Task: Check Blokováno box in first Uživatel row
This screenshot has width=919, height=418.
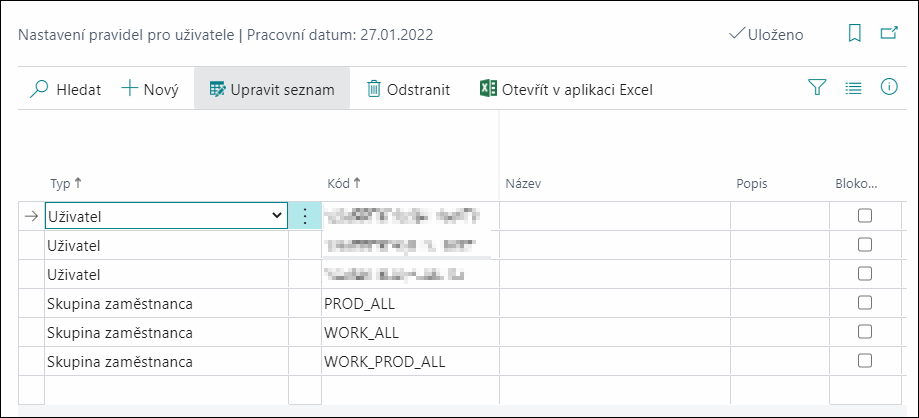Action: [x=864, y=216]
